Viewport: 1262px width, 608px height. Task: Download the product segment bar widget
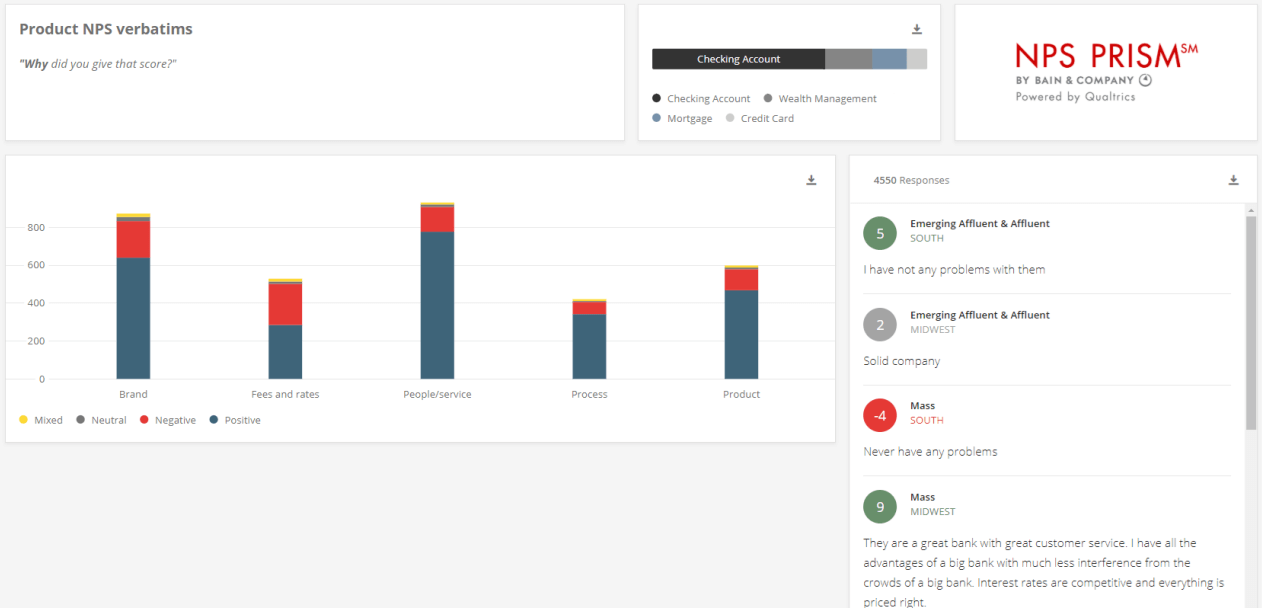[x=917, y=30]
